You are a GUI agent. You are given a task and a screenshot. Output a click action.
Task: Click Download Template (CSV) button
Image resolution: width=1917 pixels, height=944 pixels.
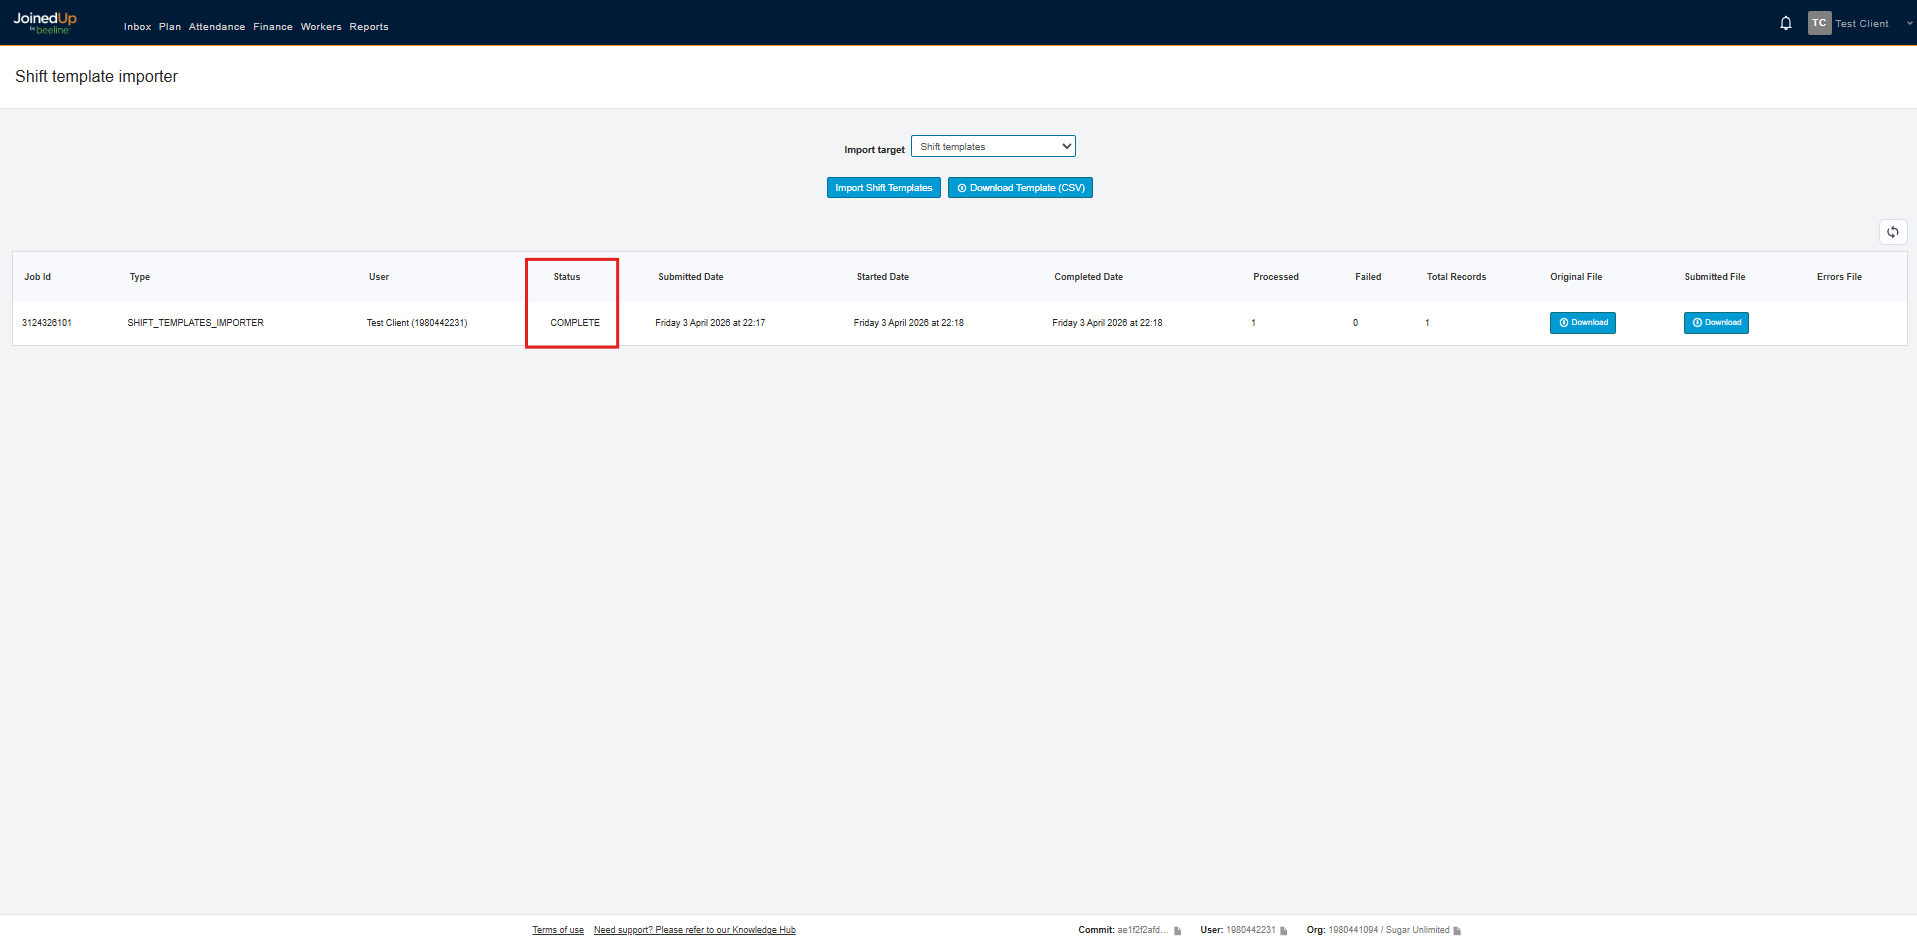pos(1020,188)
